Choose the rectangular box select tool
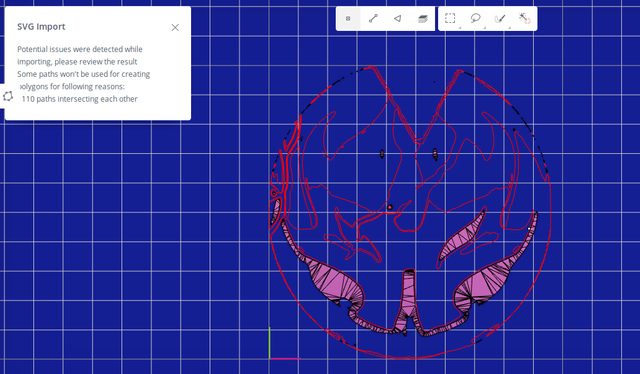 tap(450, 18)
